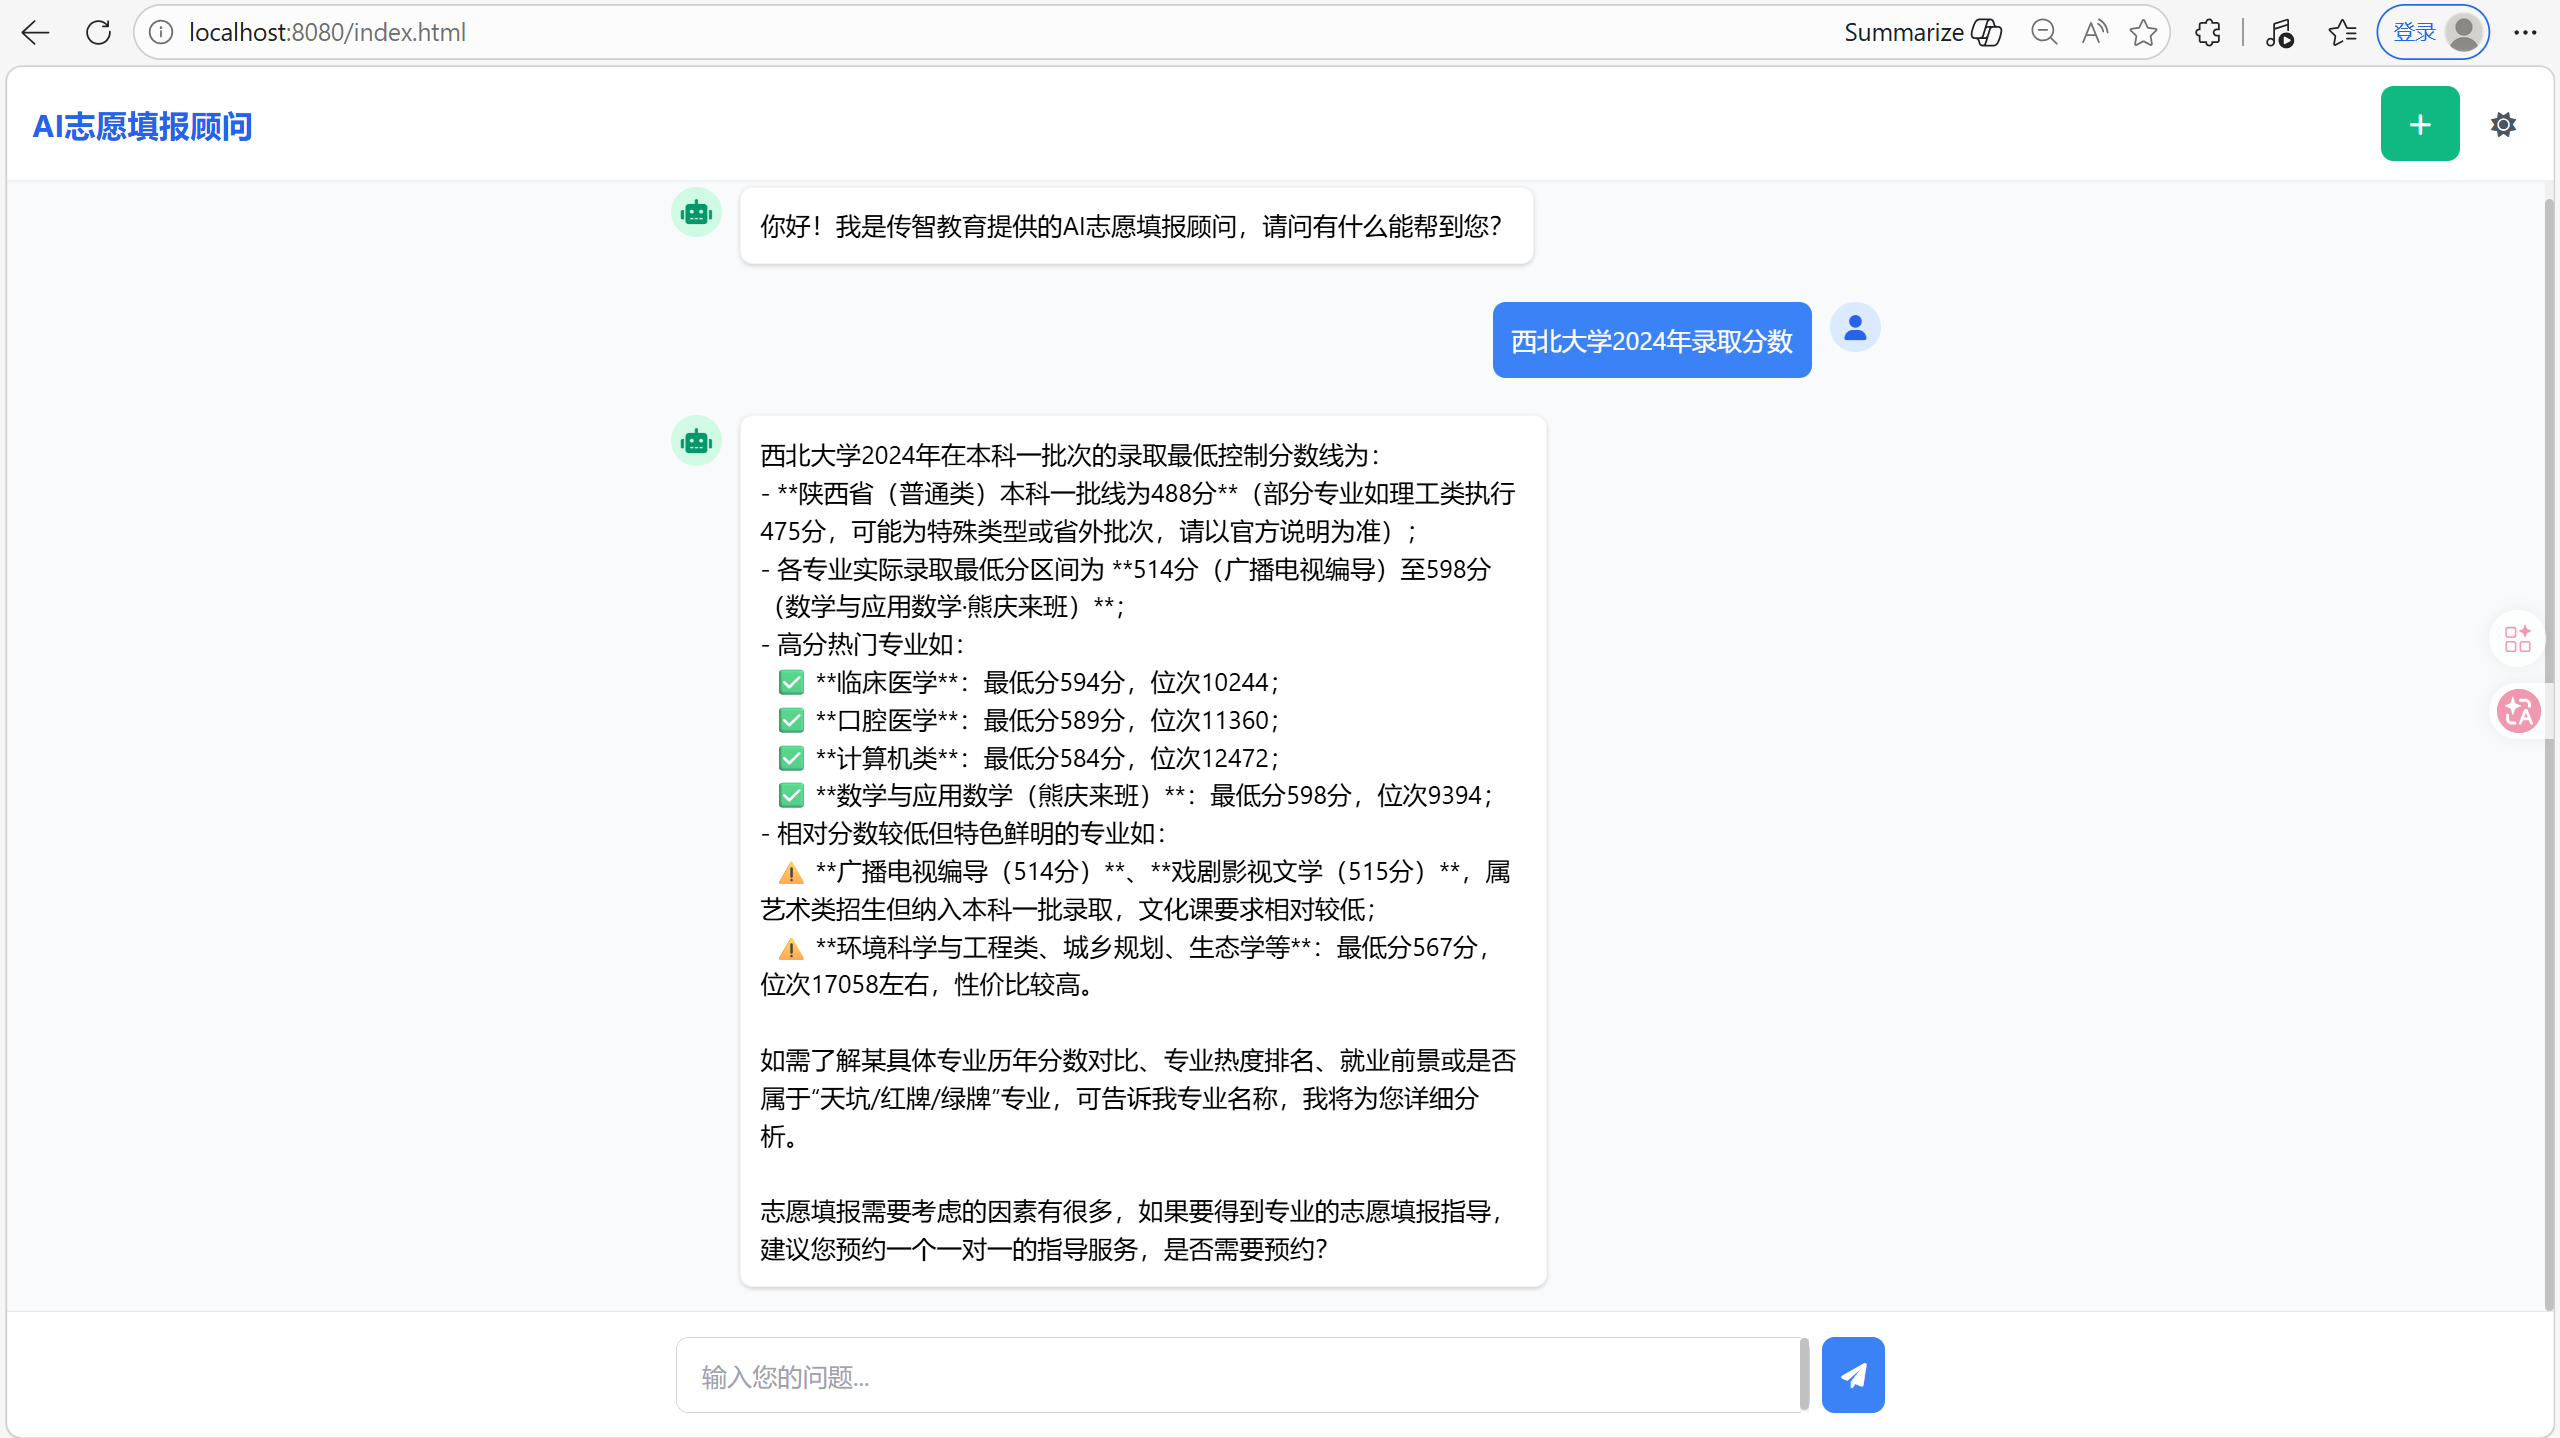
Task: Click the Summarize button in address bar
Action: [x=1922, y=32]
